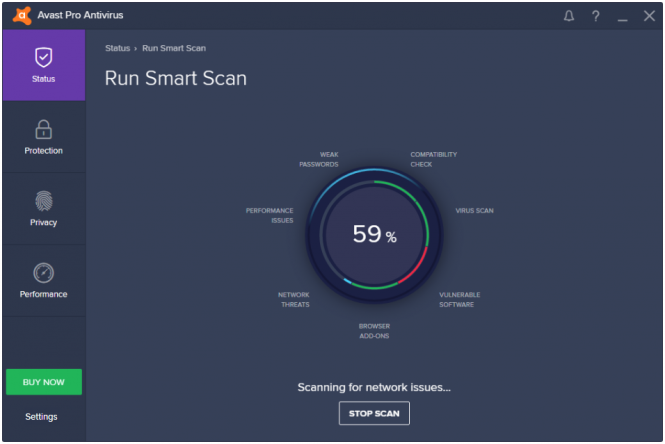Click the Compatibility Check label
This screenshot has height=444, width=665.
pyautogui.click(x=433, y=159)
